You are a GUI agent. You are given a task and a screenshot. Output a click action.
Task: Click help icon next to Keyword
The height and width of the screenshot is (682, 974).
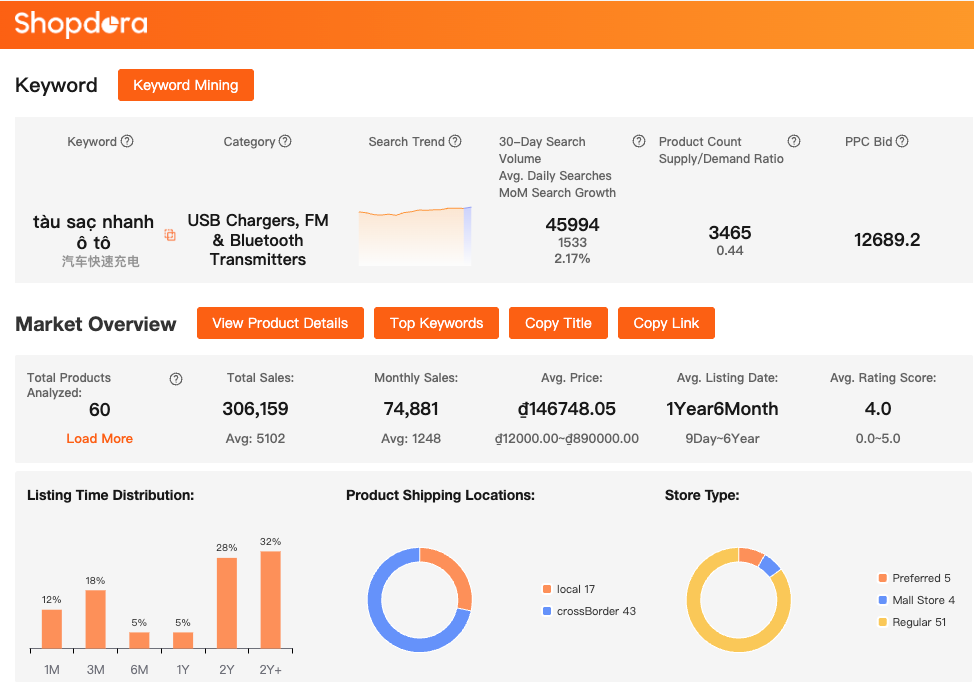[127, 141]
